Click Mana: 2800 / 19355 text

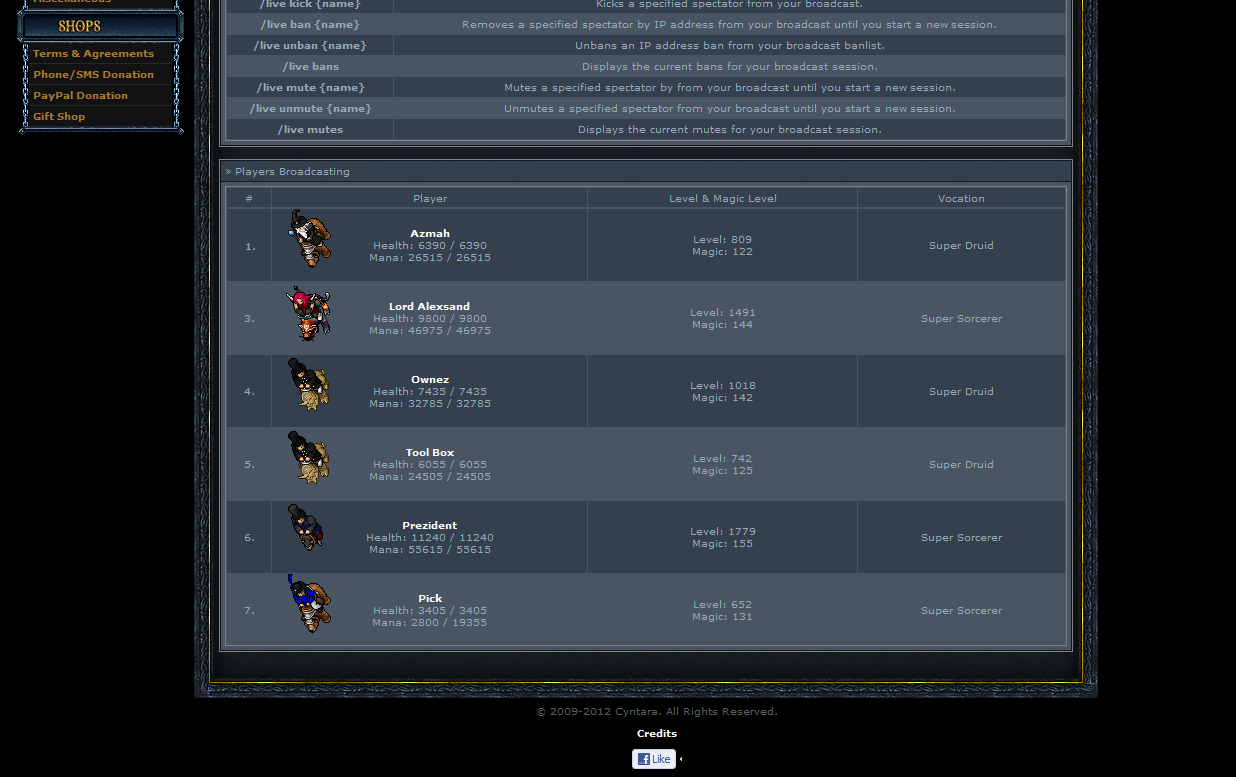click(430, 623)
